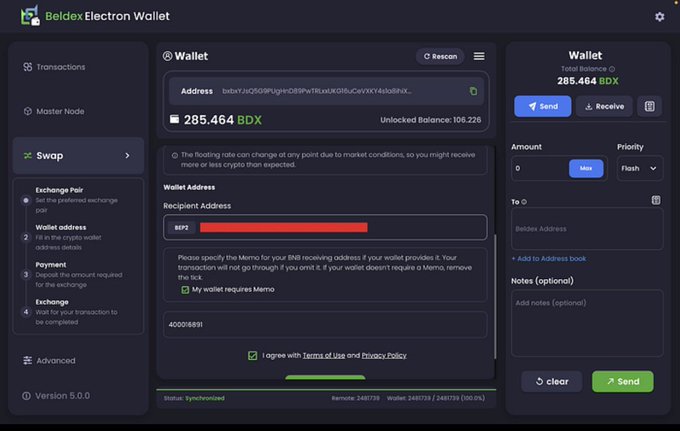The image size is (680, 431).
Task: Click the Beldex Address field
Action: [587, 229]
